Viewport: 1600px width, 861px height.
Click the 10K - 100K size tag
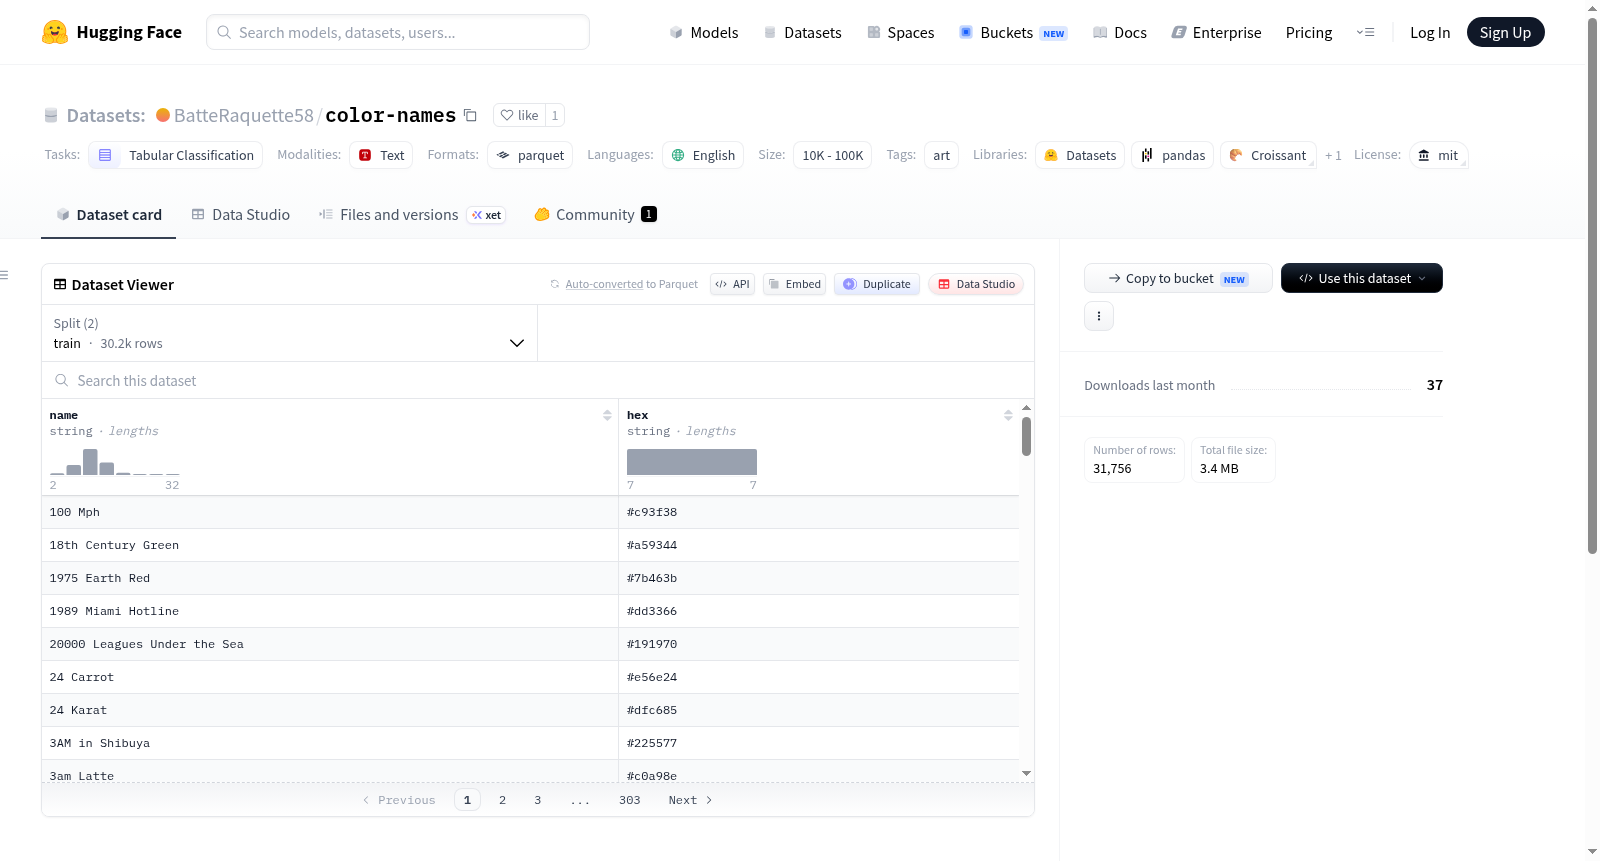pyautogui.click(x=832, y=155)
